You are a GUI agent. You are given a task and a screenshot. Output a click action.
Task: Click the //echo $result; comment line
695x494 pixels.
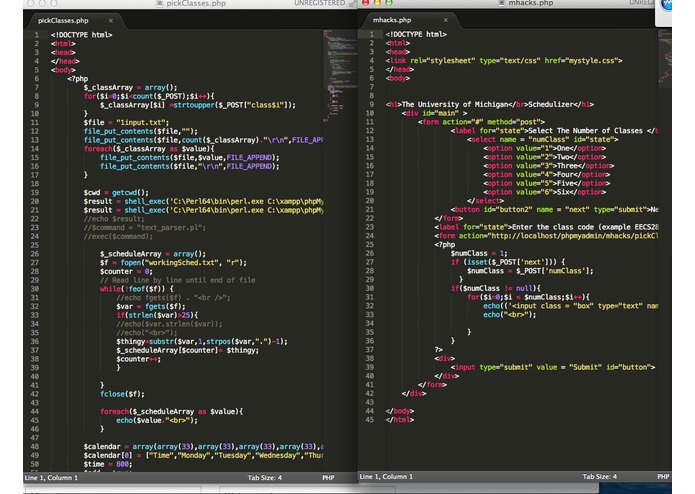click(114, 219)
